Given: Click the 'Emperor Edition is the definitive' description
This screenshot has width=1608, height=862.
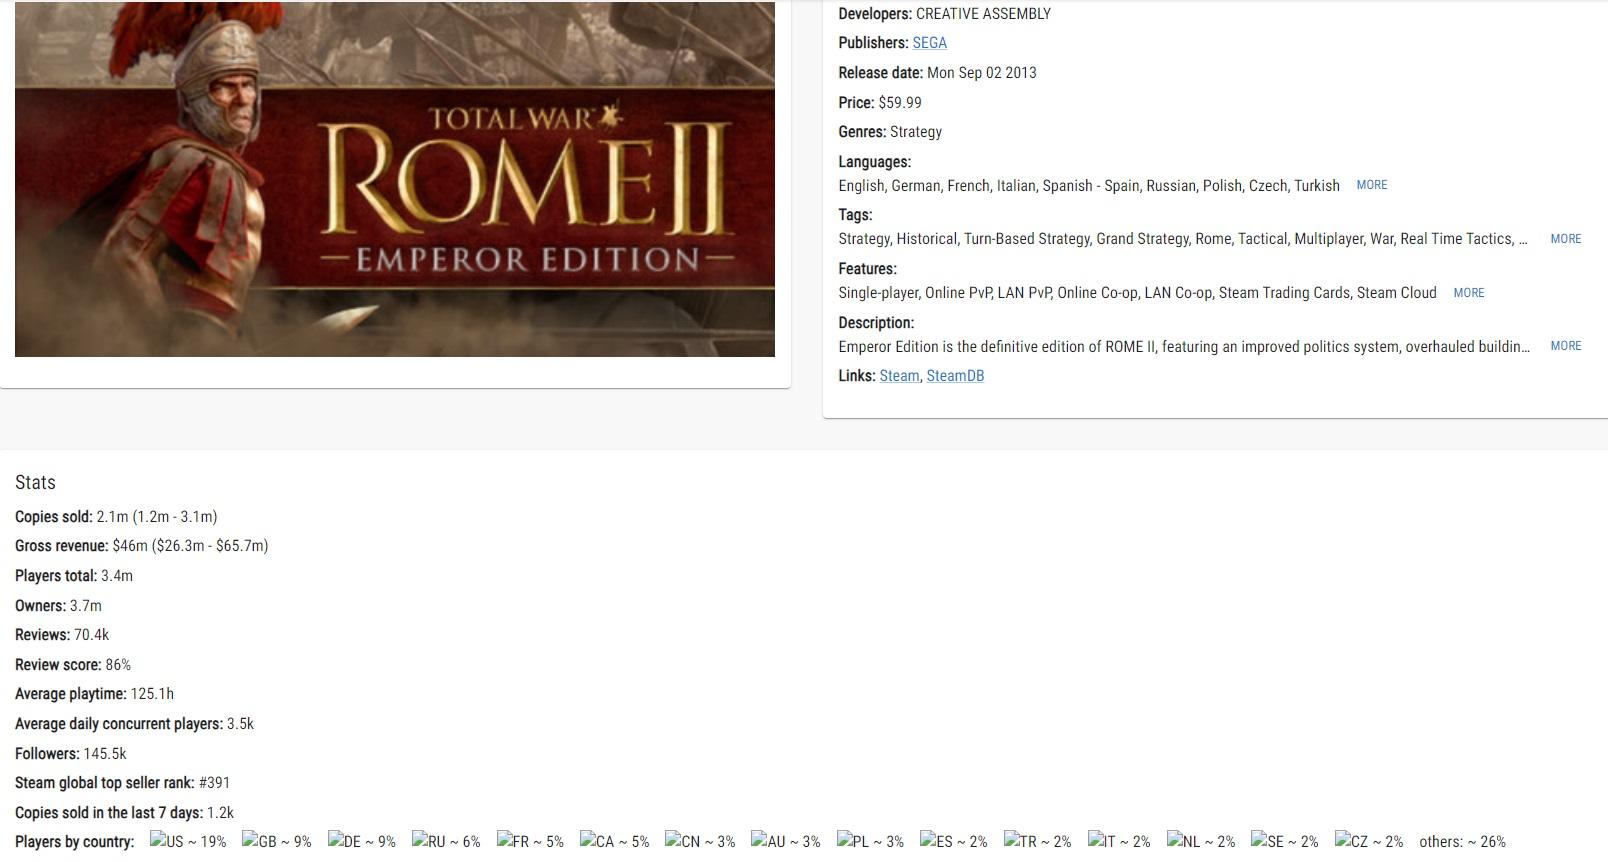Looking at the screenshot, I should [1184, 347].
